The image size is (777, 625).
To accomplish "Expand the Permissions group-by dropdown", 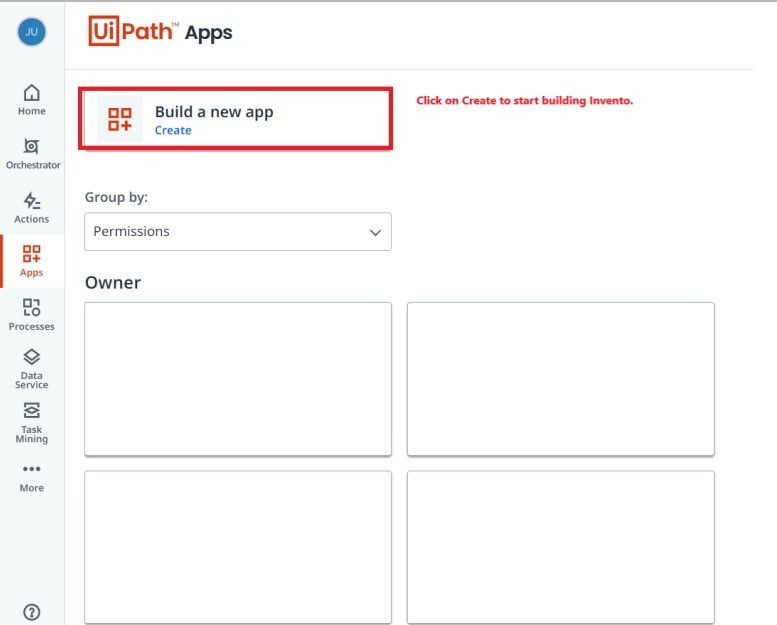I will click(x=238, y=231).
